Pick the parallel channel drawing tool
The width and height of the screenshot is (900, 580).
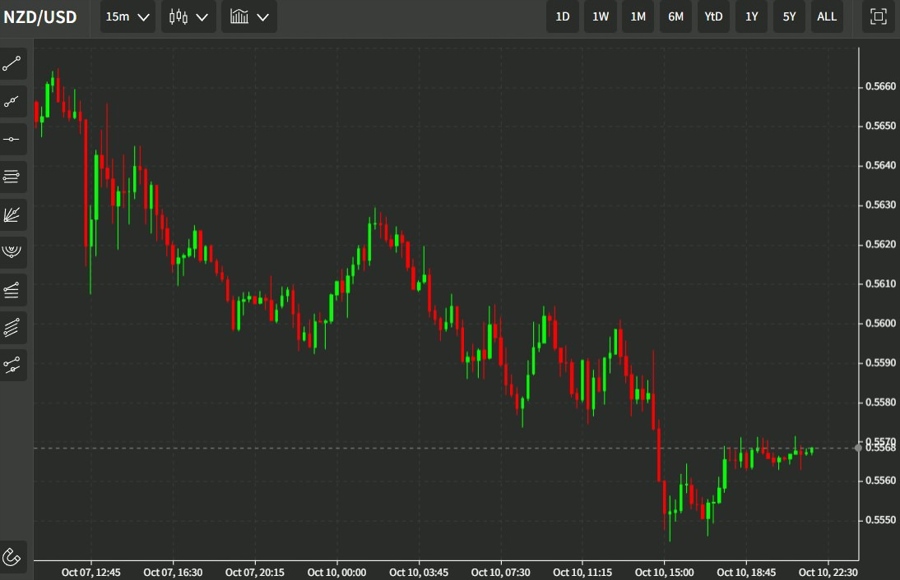coord(13,327)
